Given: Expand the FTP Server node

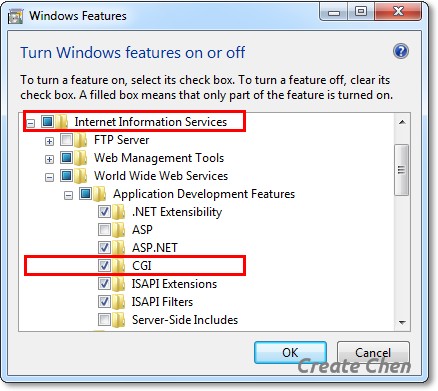Looking at the screenshot, I should pyautogui.click(x=49, y=141).
